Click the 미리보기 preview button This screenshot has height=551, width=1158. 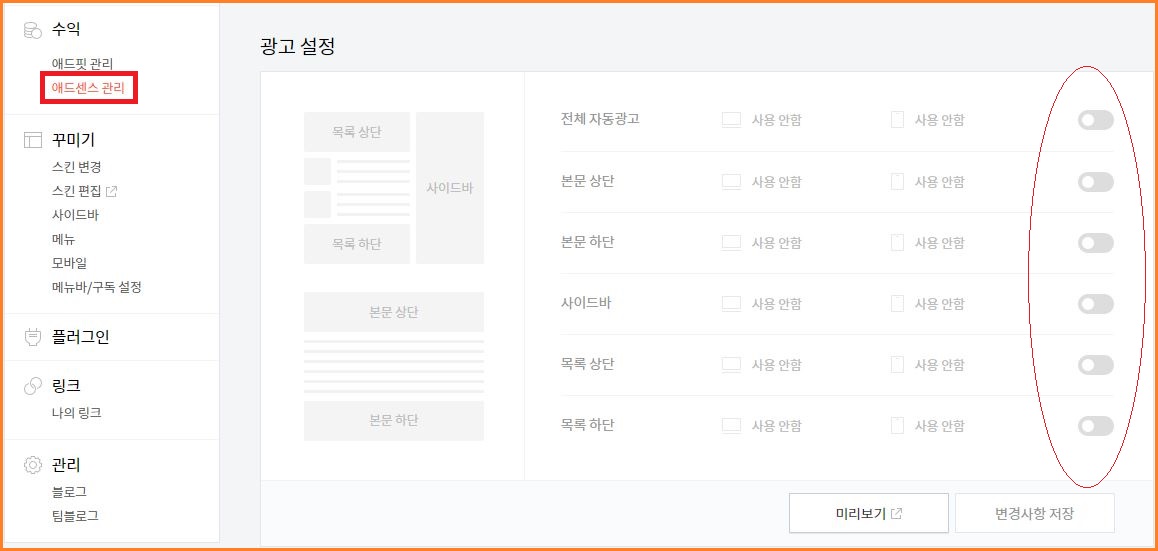[868, 513]
